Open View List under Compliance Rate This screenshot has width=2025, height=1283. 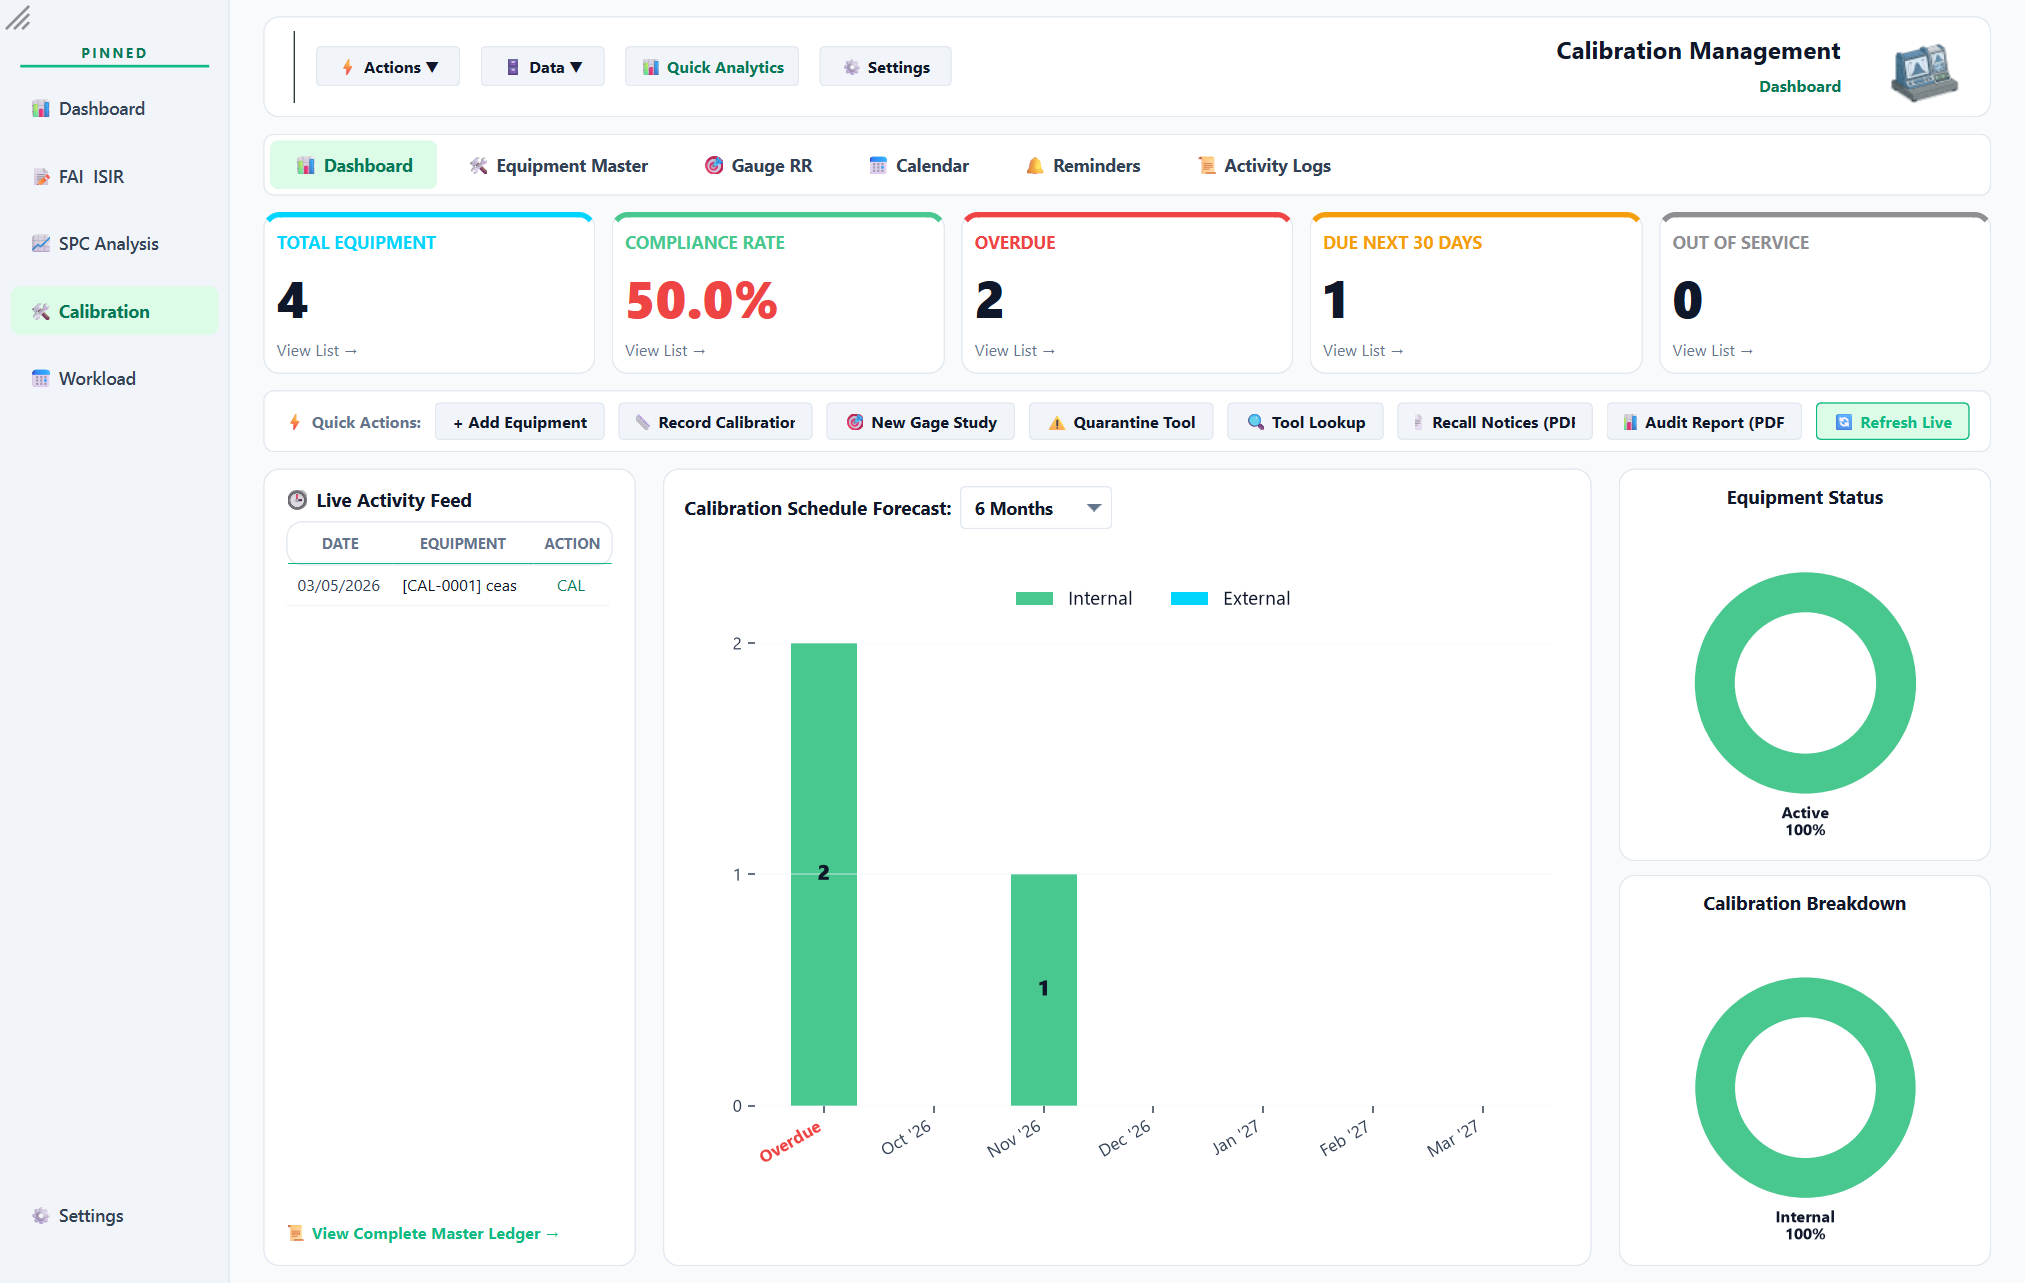click(665, 351)
